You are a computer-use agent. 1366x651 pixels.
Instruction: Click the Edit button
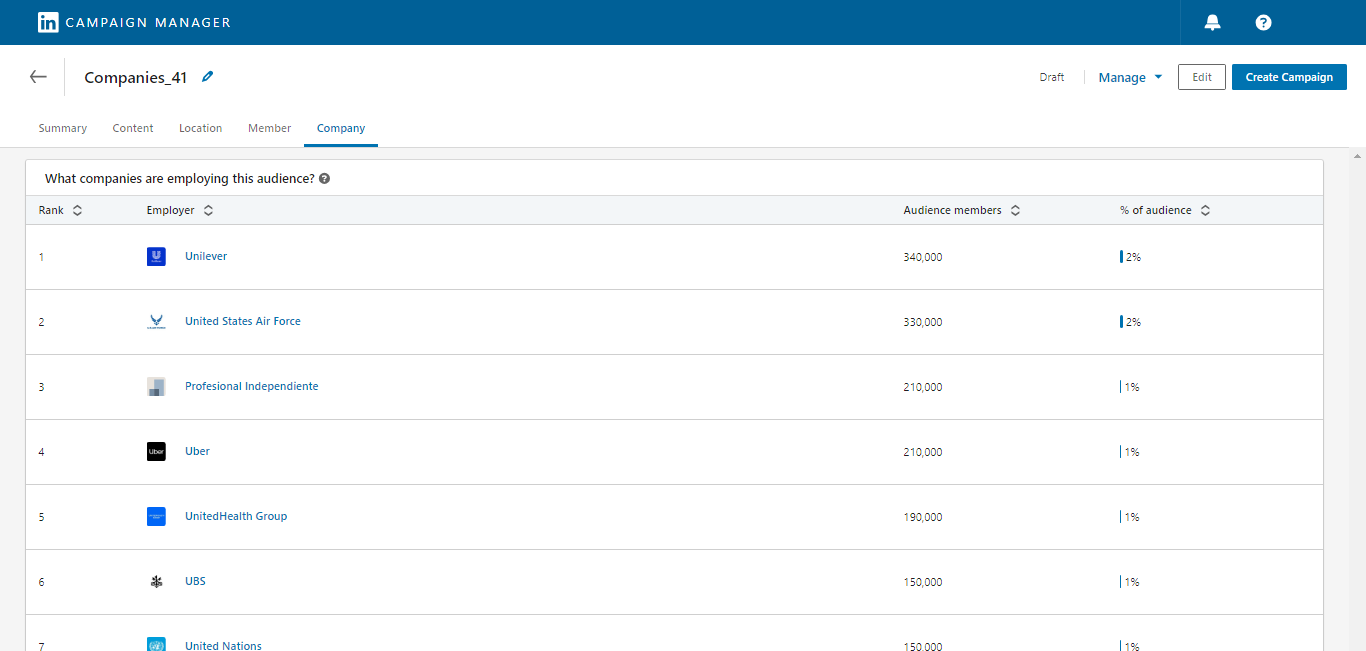click(x=1202, y=77)
